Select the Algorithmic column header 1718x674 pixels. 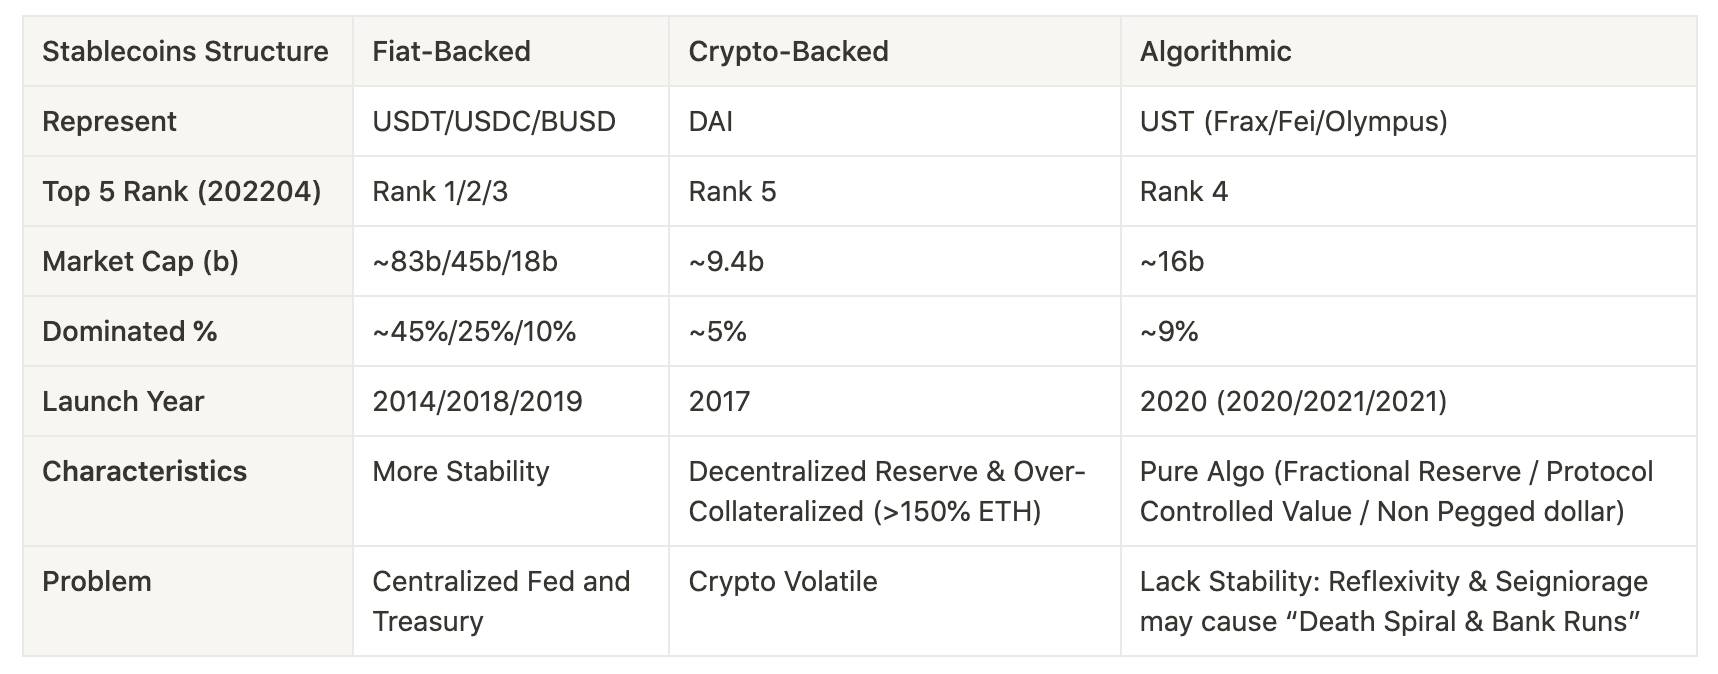(x=1409, y=51)
